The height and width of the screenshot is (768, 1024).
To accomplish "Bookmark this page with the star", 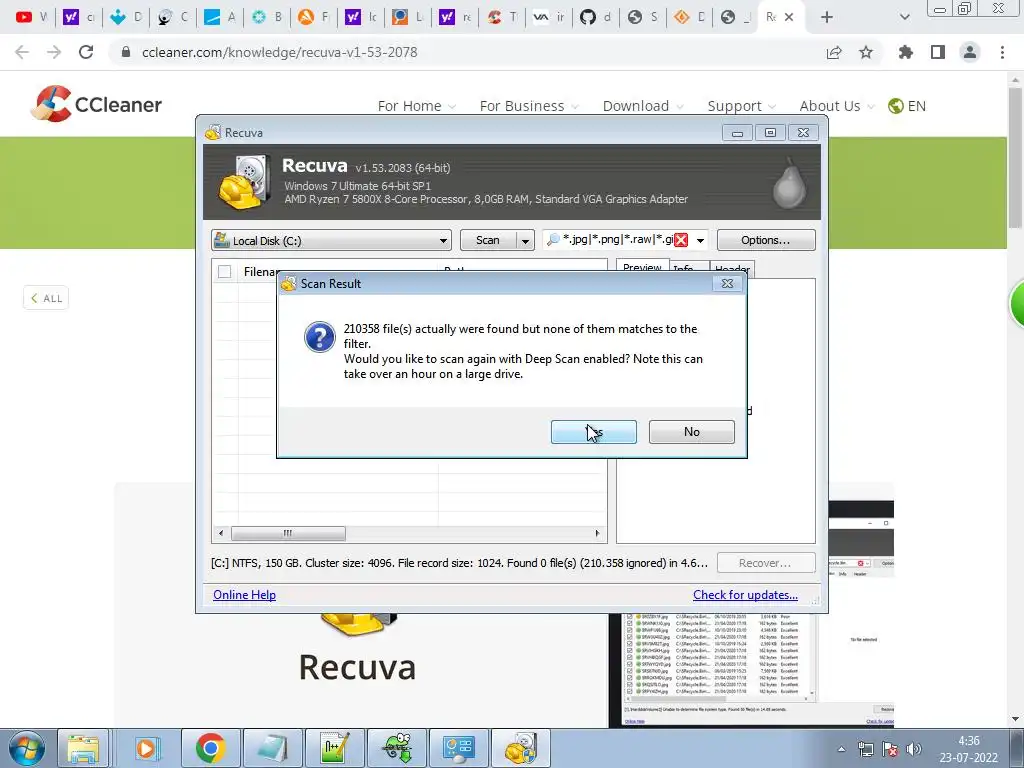I will click(x=866, y=52).
